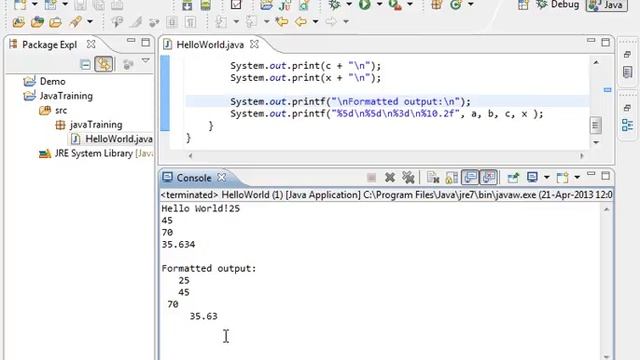Image resolution: width=640 pixels, height=360 pixels.
Task: Switch to the Debug perspective
Action: coord(558,5)
